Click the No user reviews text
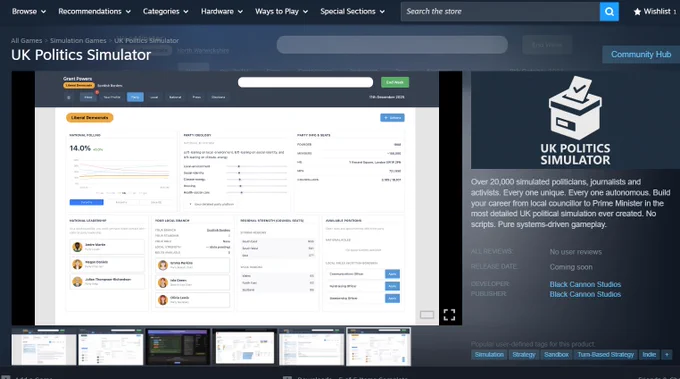680x379 pixels. pyautogui.click(x=575, y=252)
